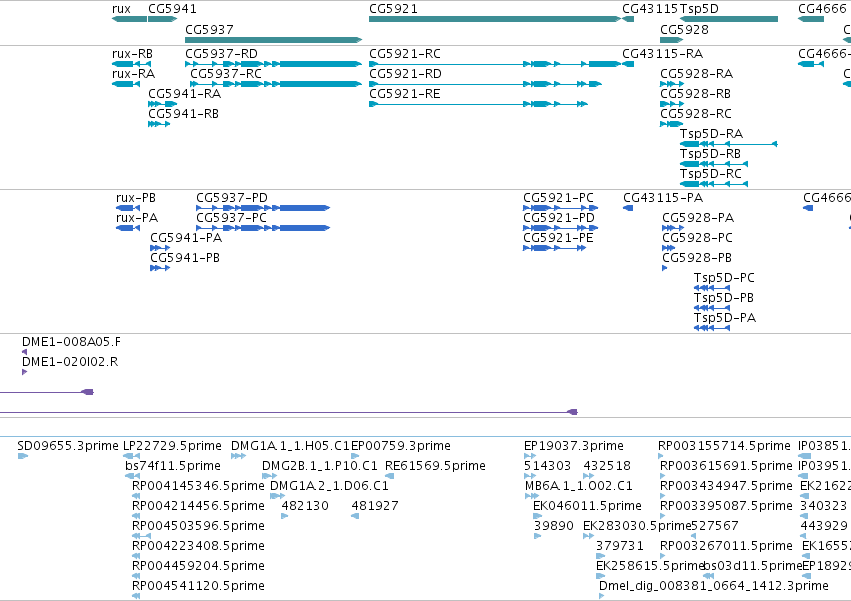Select bs74f11.5prime feature

133,476
